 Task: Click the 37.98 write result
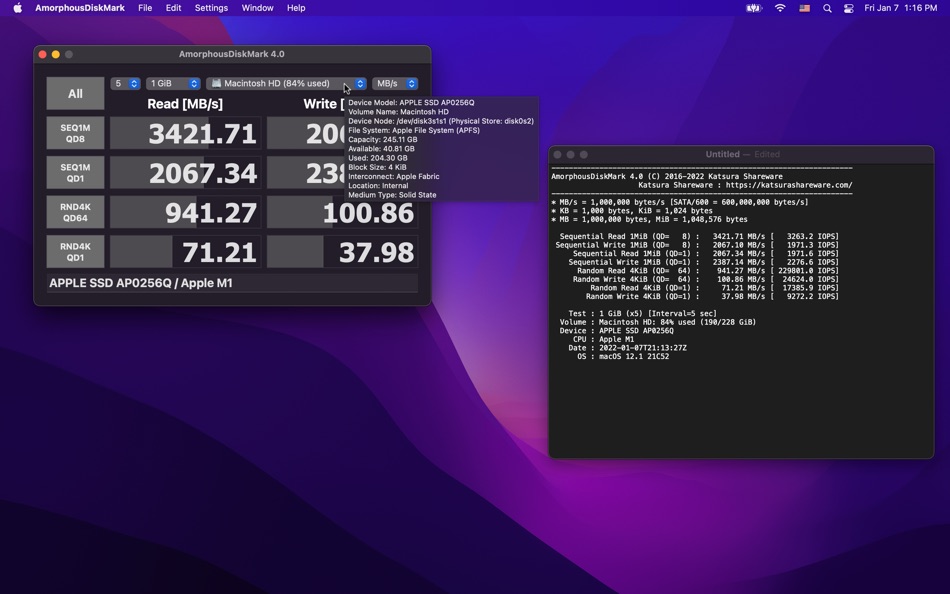(x=342, y=252)
